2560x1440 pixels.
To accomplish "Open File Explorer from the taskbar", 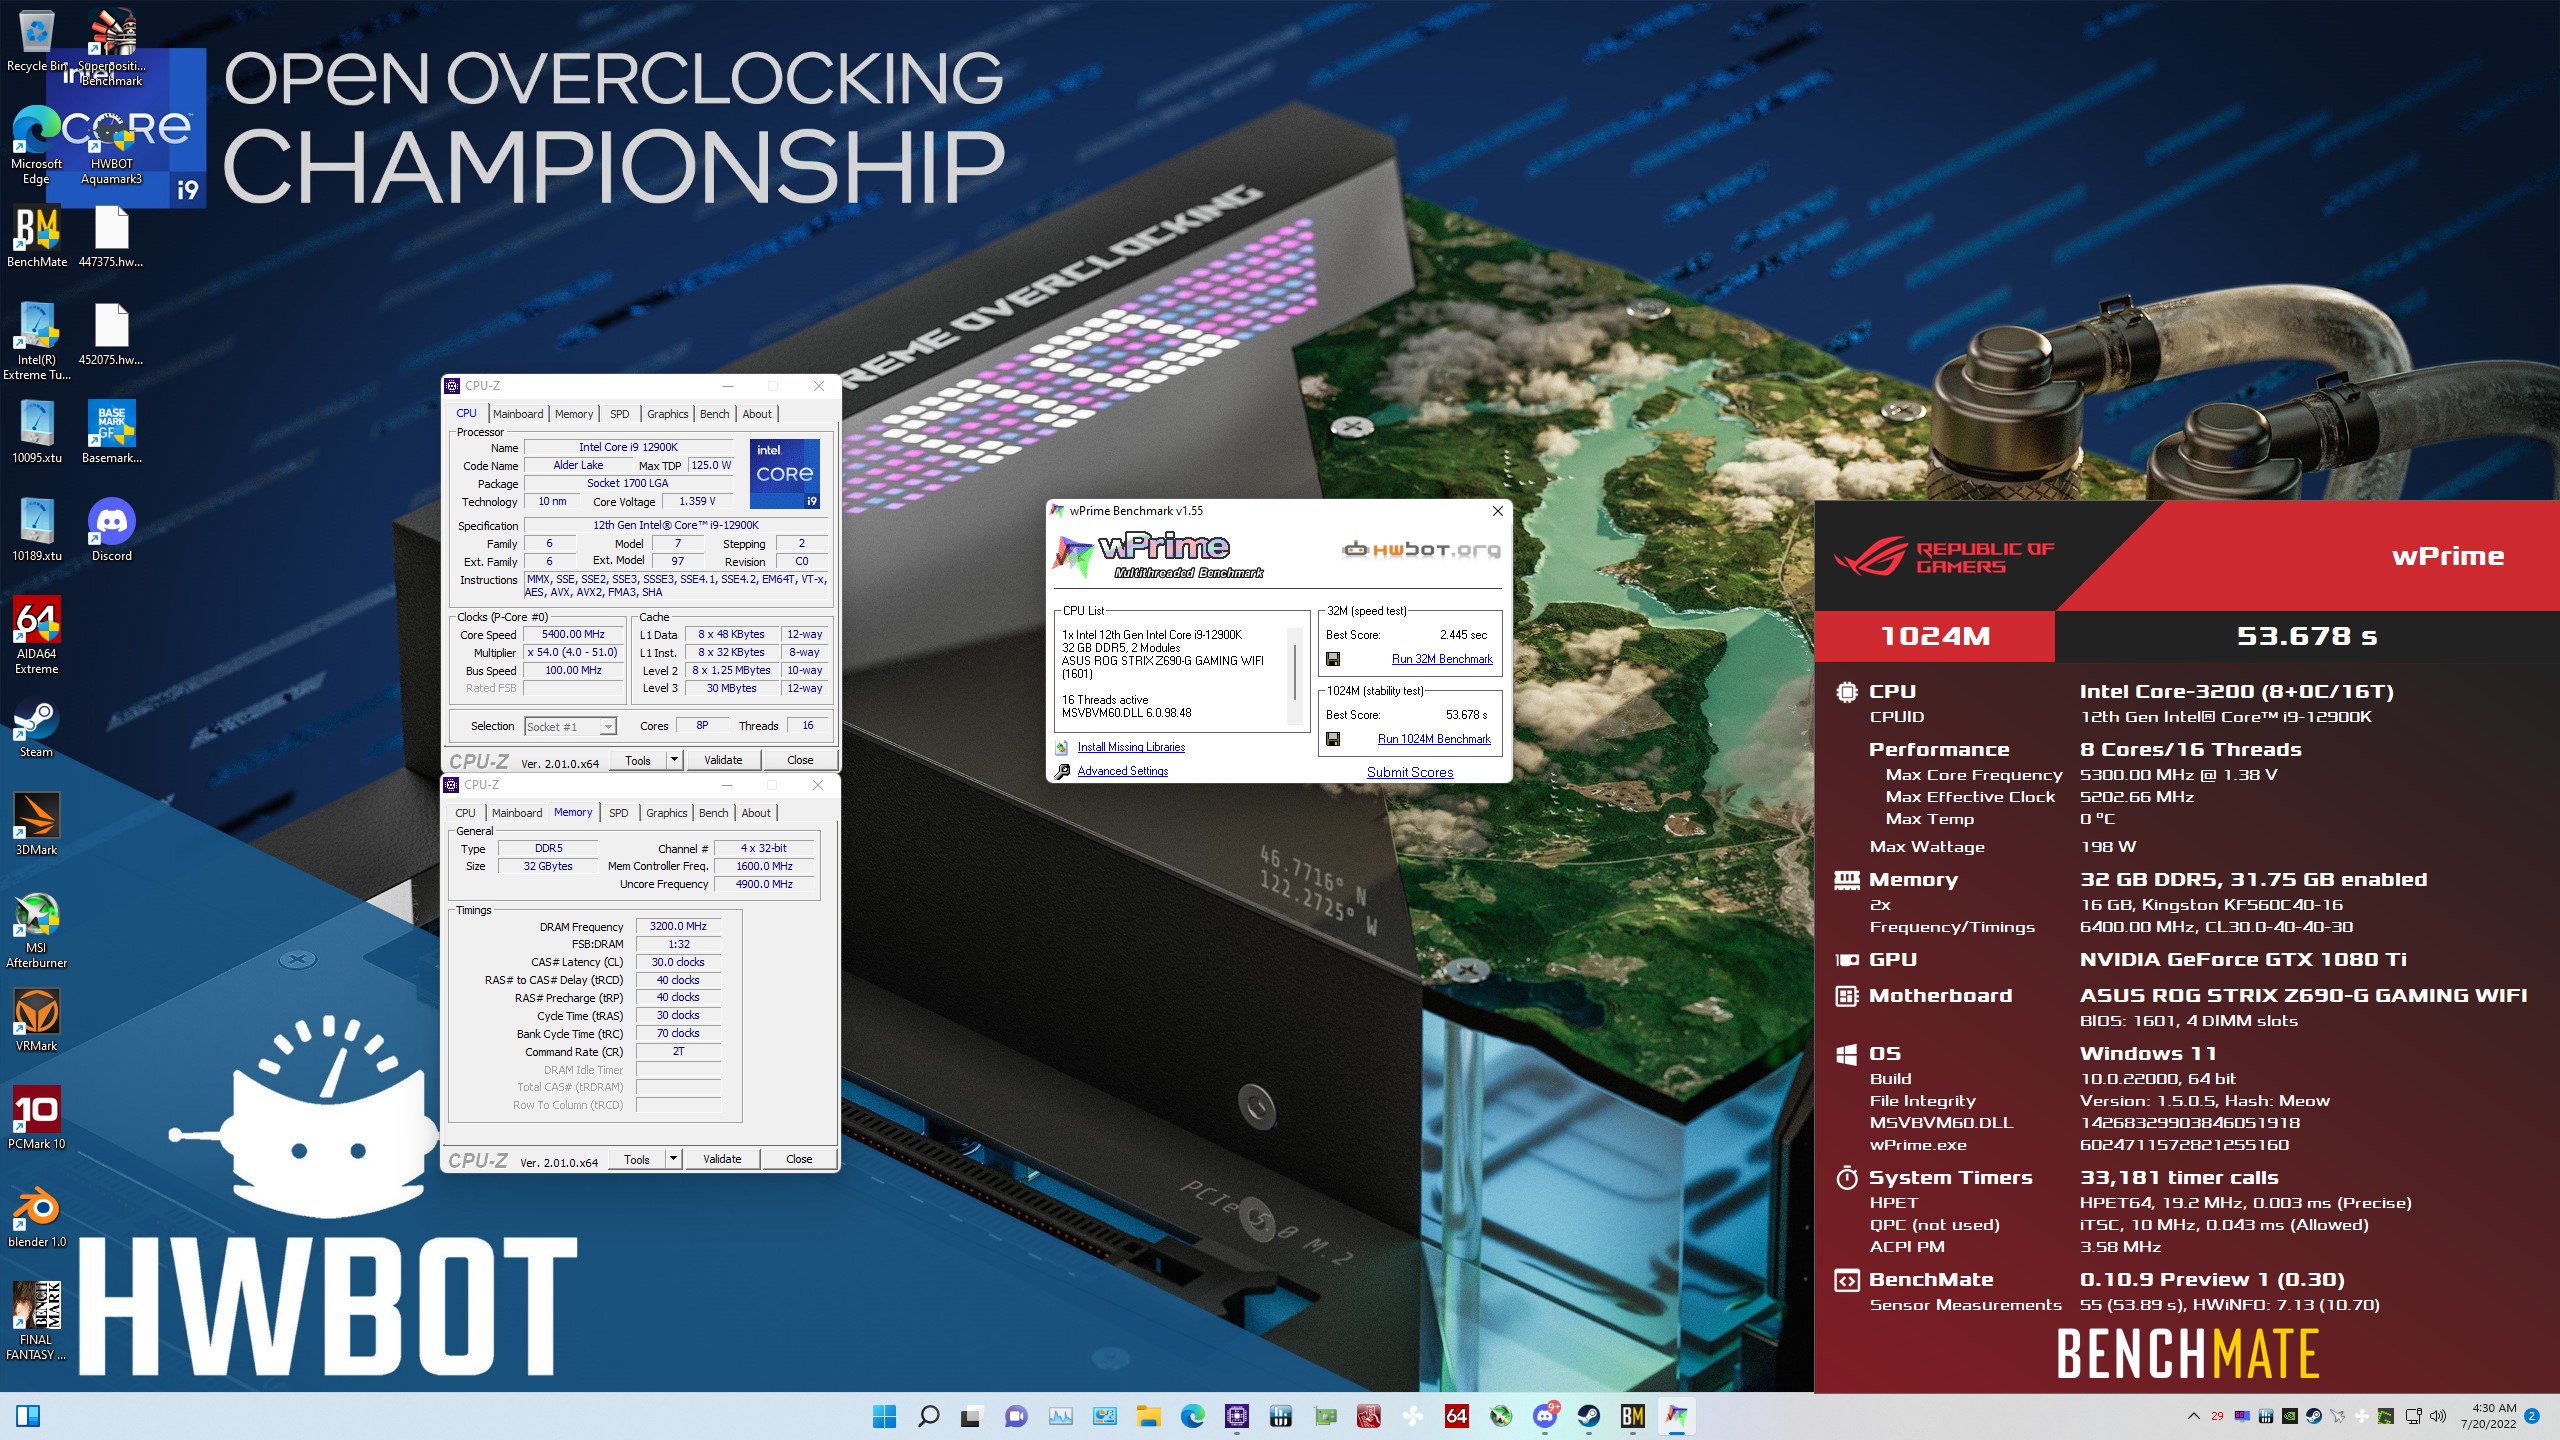I will (x=1149, y=1416).
